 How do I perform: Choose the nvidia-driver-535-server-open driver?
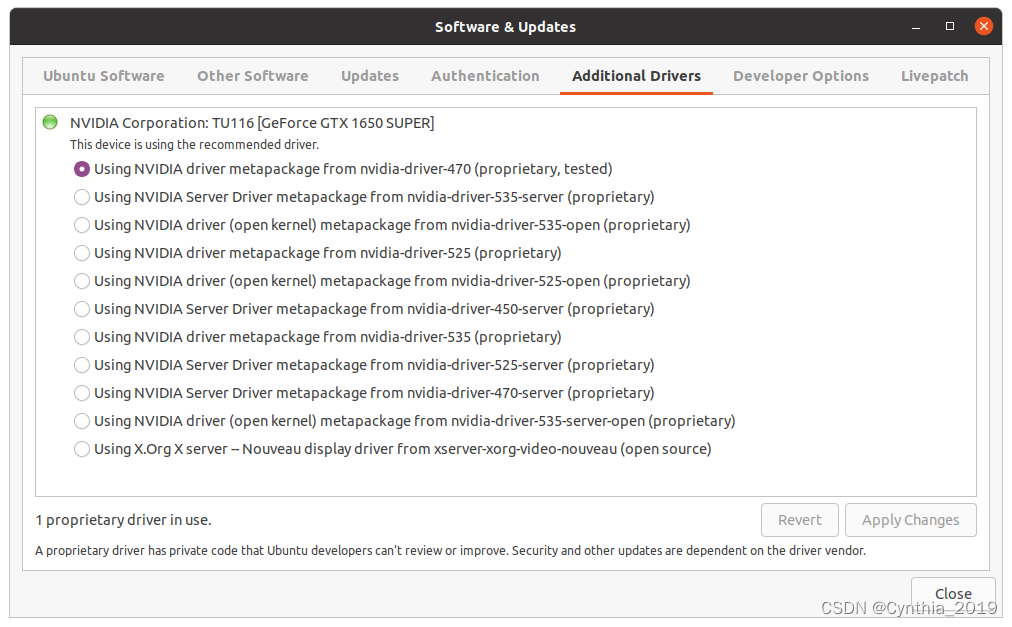coord(81,421)
